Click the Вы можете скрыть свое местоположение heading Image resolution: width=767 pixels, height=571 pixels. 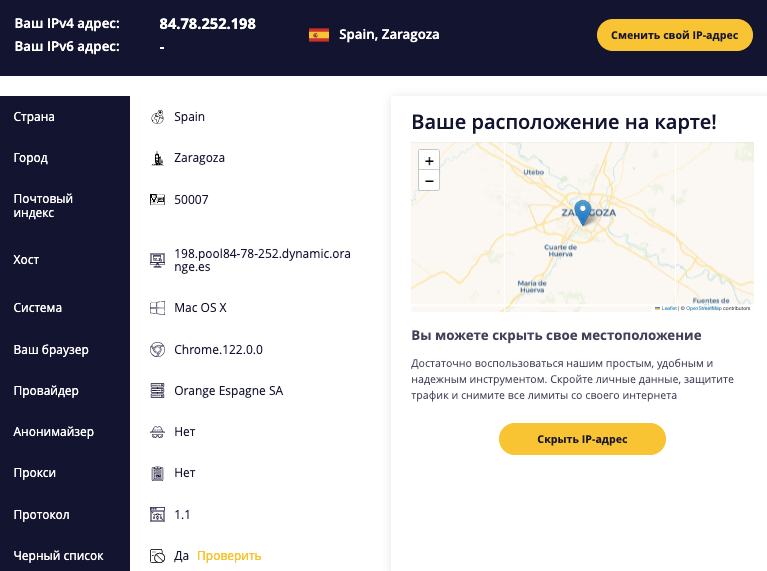[556, 336]
